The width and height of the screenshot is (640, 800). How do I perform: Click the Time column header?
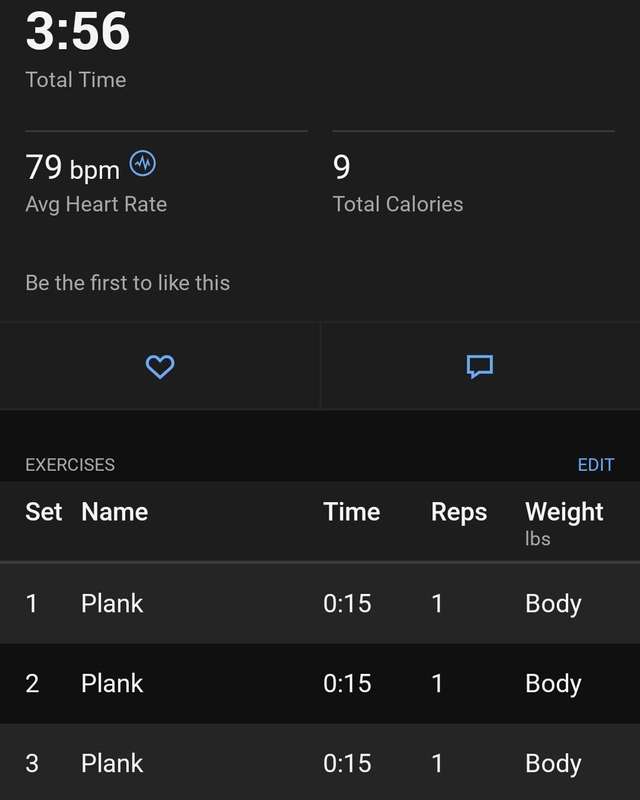point(352,512)
